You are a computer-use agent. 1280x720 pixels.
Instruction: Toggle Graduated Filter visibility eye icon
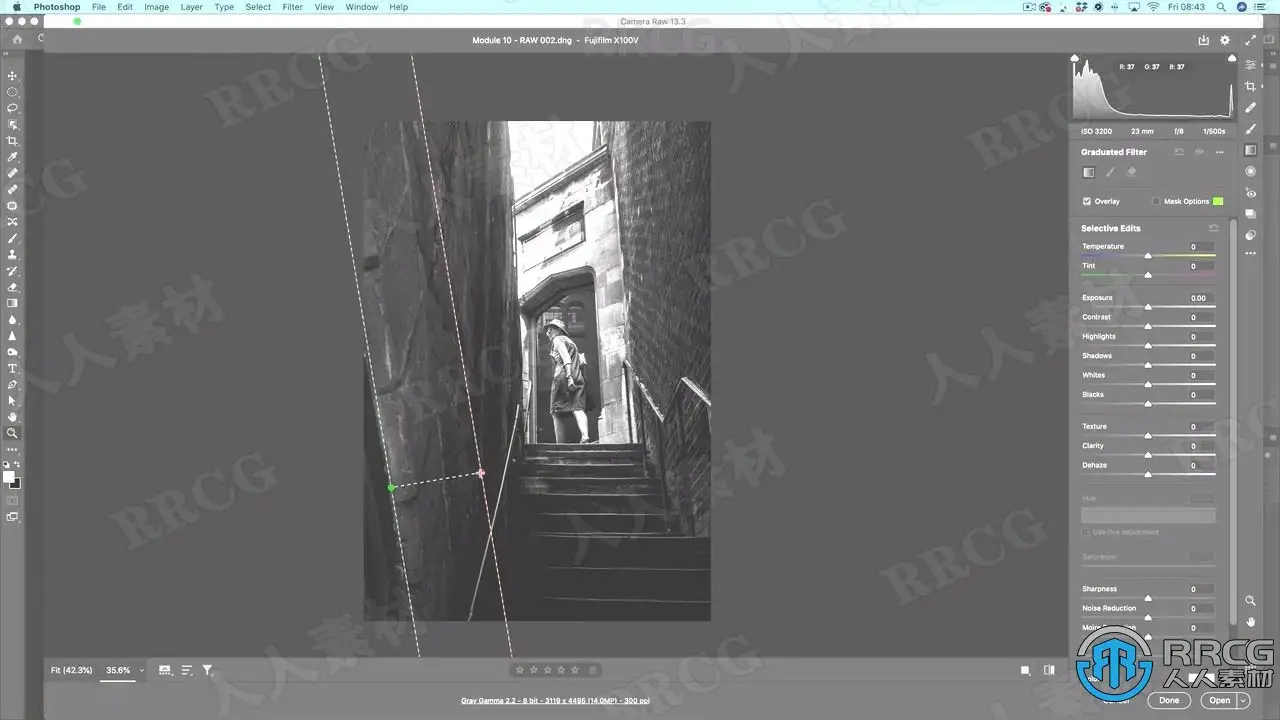pos(1199,152)
